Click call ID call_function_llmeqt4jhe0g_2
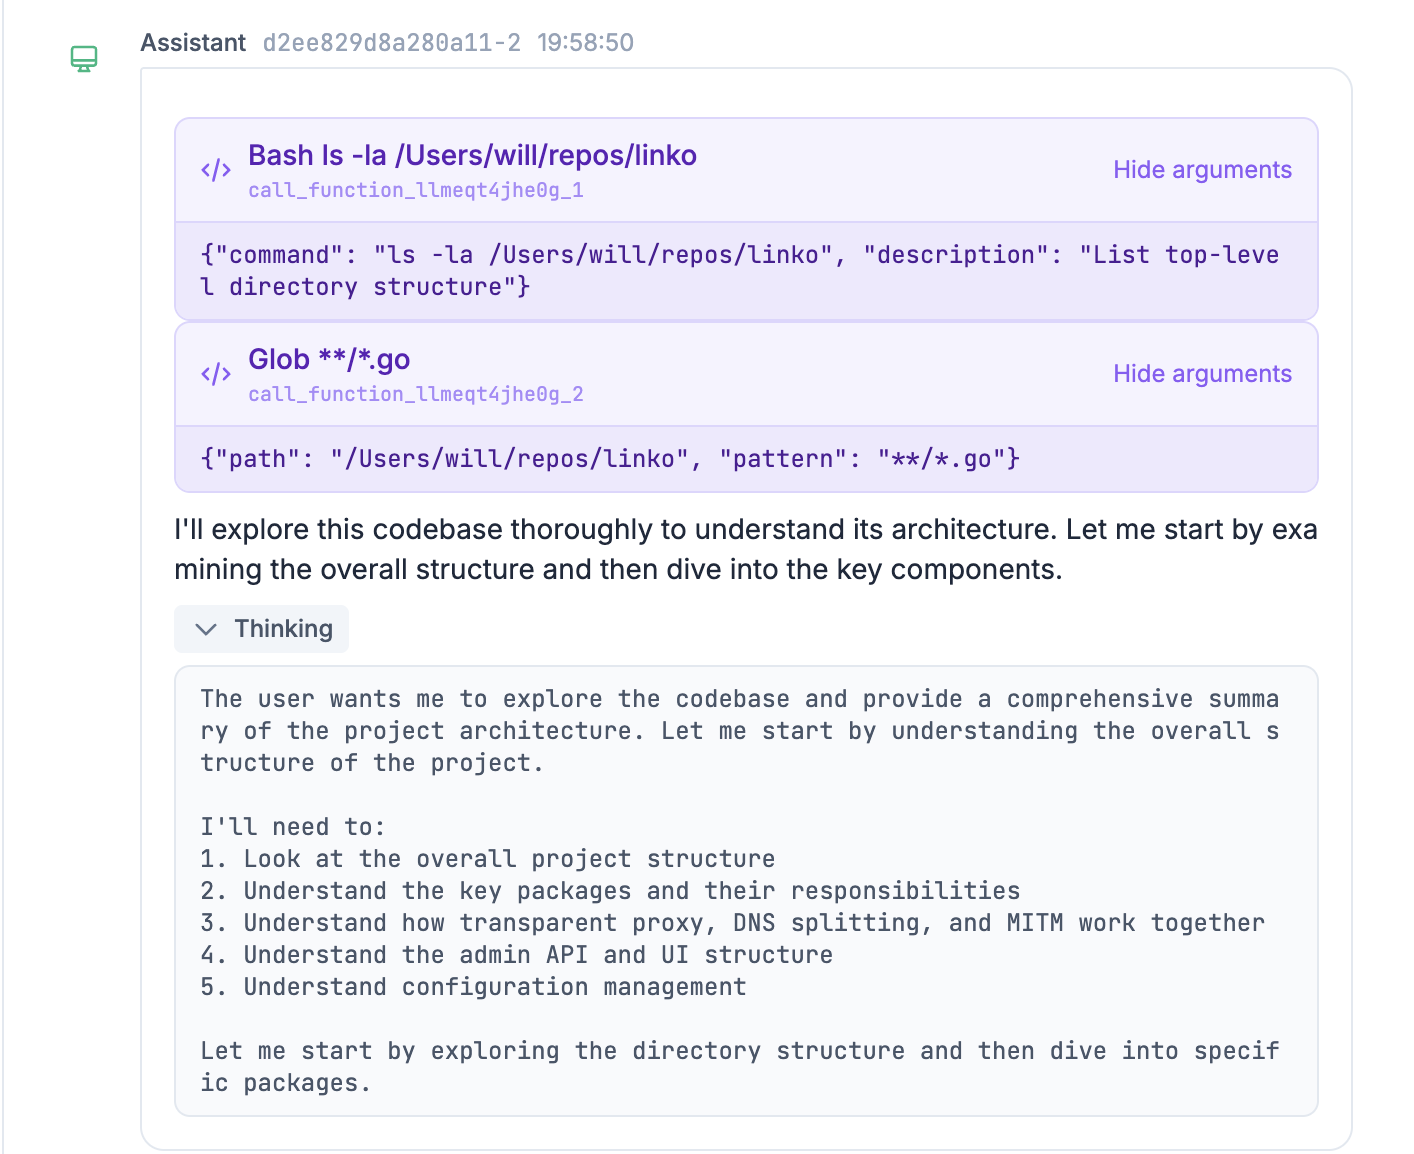Screen dimensions: 1414x1154 tap(416, 394)
